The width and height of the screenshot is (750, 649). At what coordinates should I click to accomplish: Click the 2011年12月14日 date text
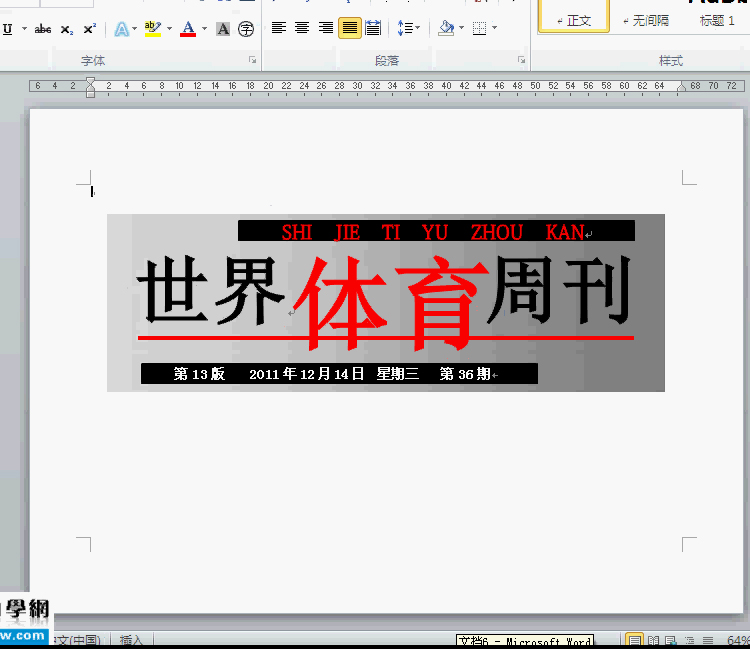pos(307,374)
